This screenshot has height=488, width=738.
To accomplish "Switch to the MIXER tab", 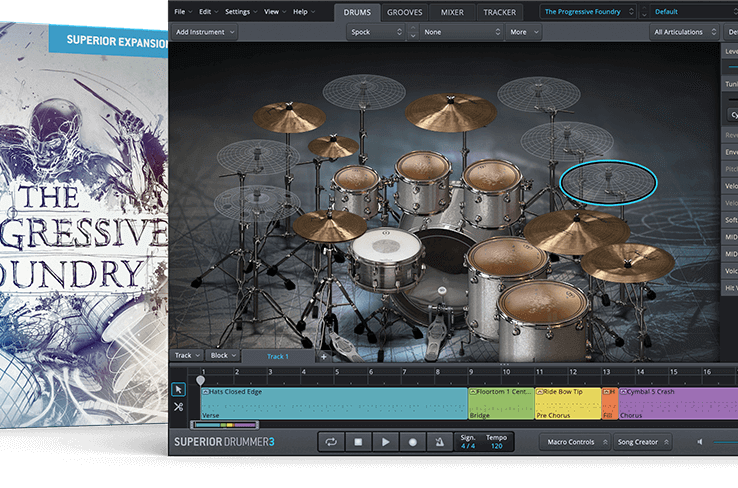I will pyautogui.click(x=452, y=12).
